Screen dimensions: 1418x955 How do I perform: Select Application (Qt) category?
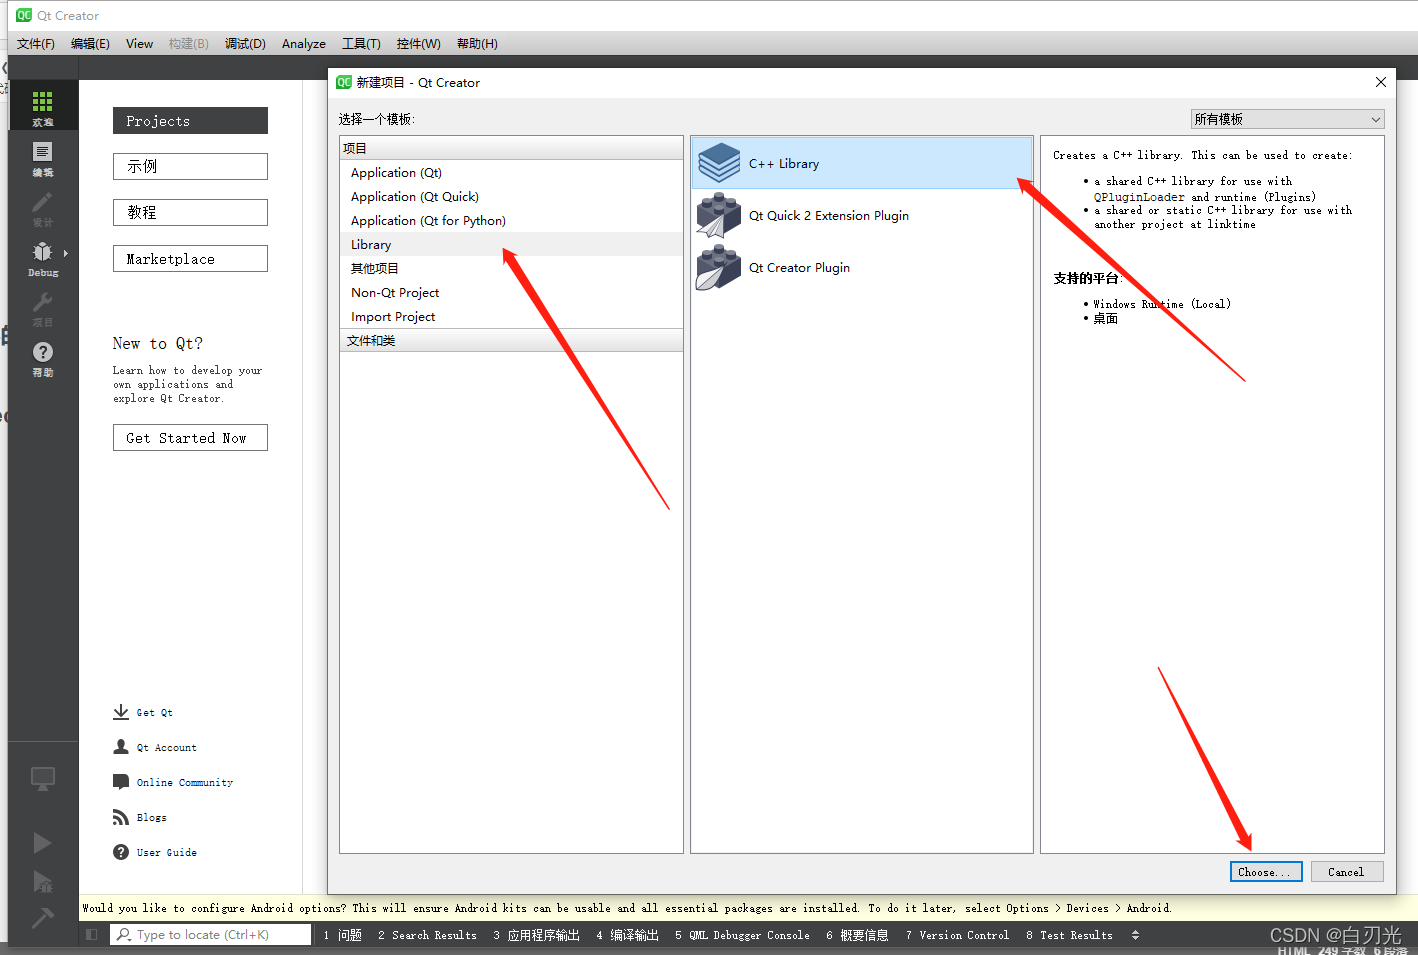pos(511,172)
